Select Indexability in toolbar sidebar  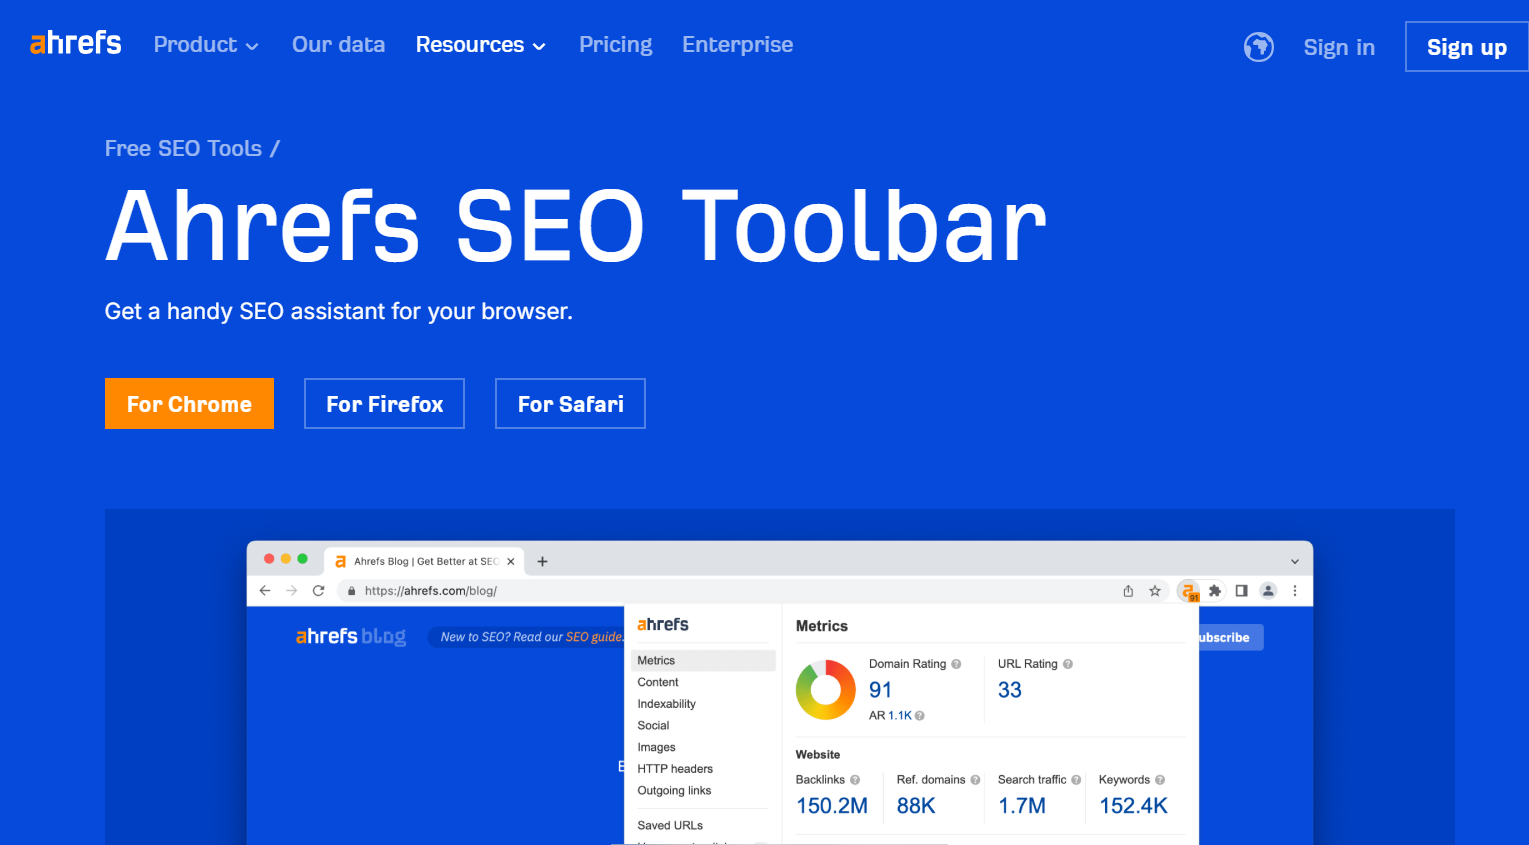point(666,704)
